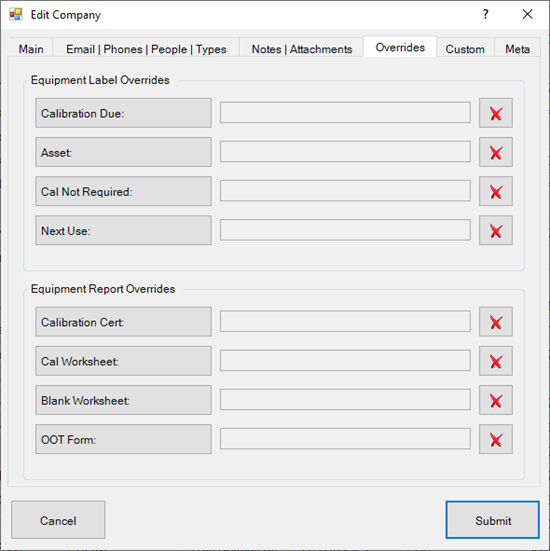
Task: Click the OOT Form override text field
Action: pos(345,439)
